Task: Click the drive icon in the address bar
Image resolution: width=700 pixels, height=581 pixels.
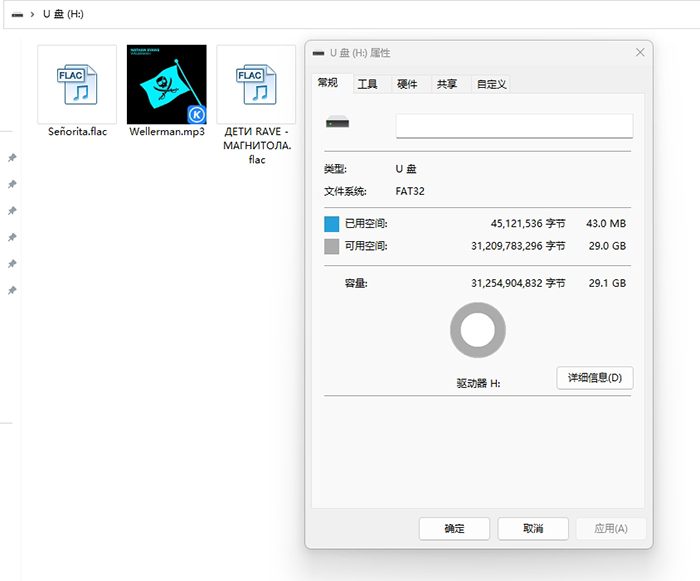Action: pyautogui.click(x=17, y=15)
